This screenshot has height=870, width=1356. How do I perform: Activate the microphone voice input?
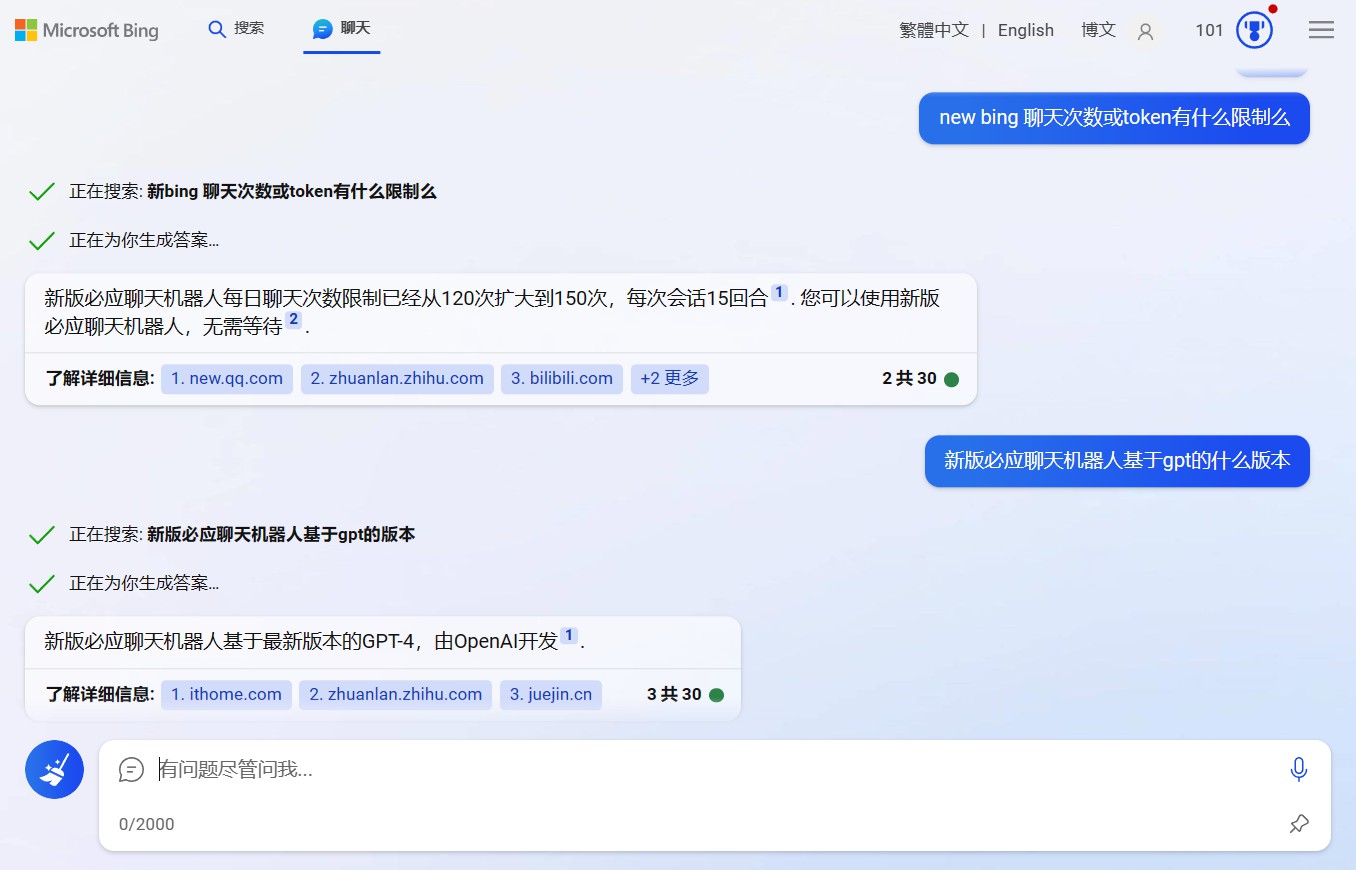pyautogui.click(x=1299, y=769)
